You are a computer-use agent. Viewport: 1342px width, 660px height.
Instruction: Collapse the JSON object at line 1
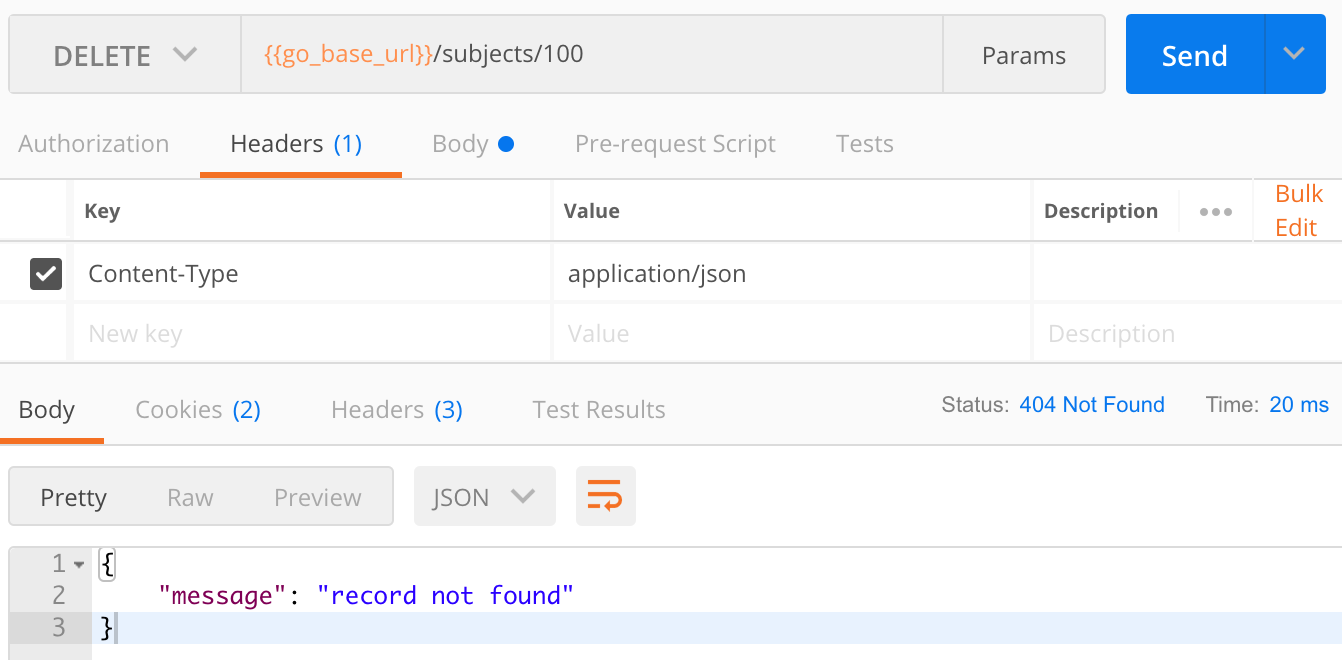click(x=80, y=565)
